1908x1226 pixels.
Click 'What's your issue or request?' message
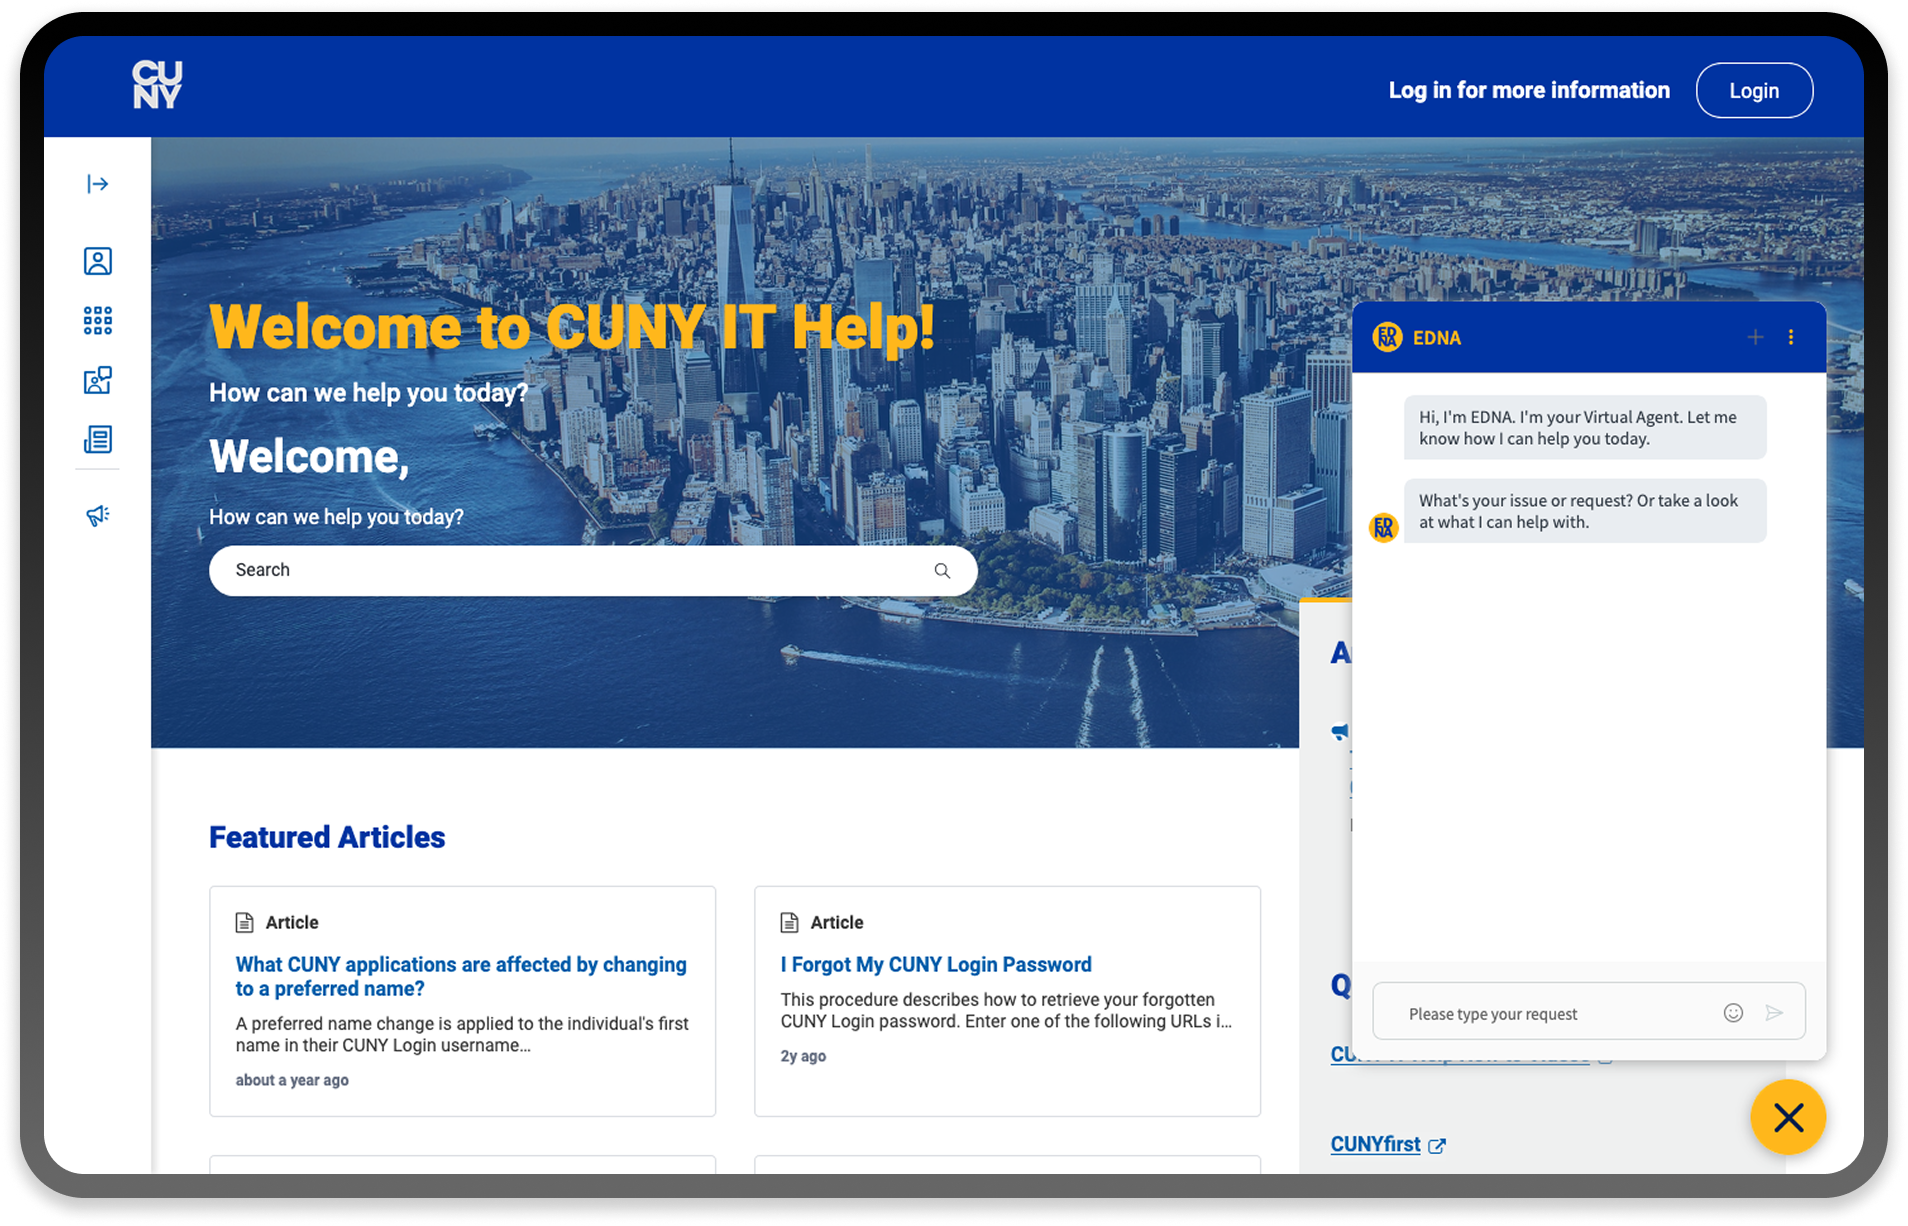point(1585,511)
